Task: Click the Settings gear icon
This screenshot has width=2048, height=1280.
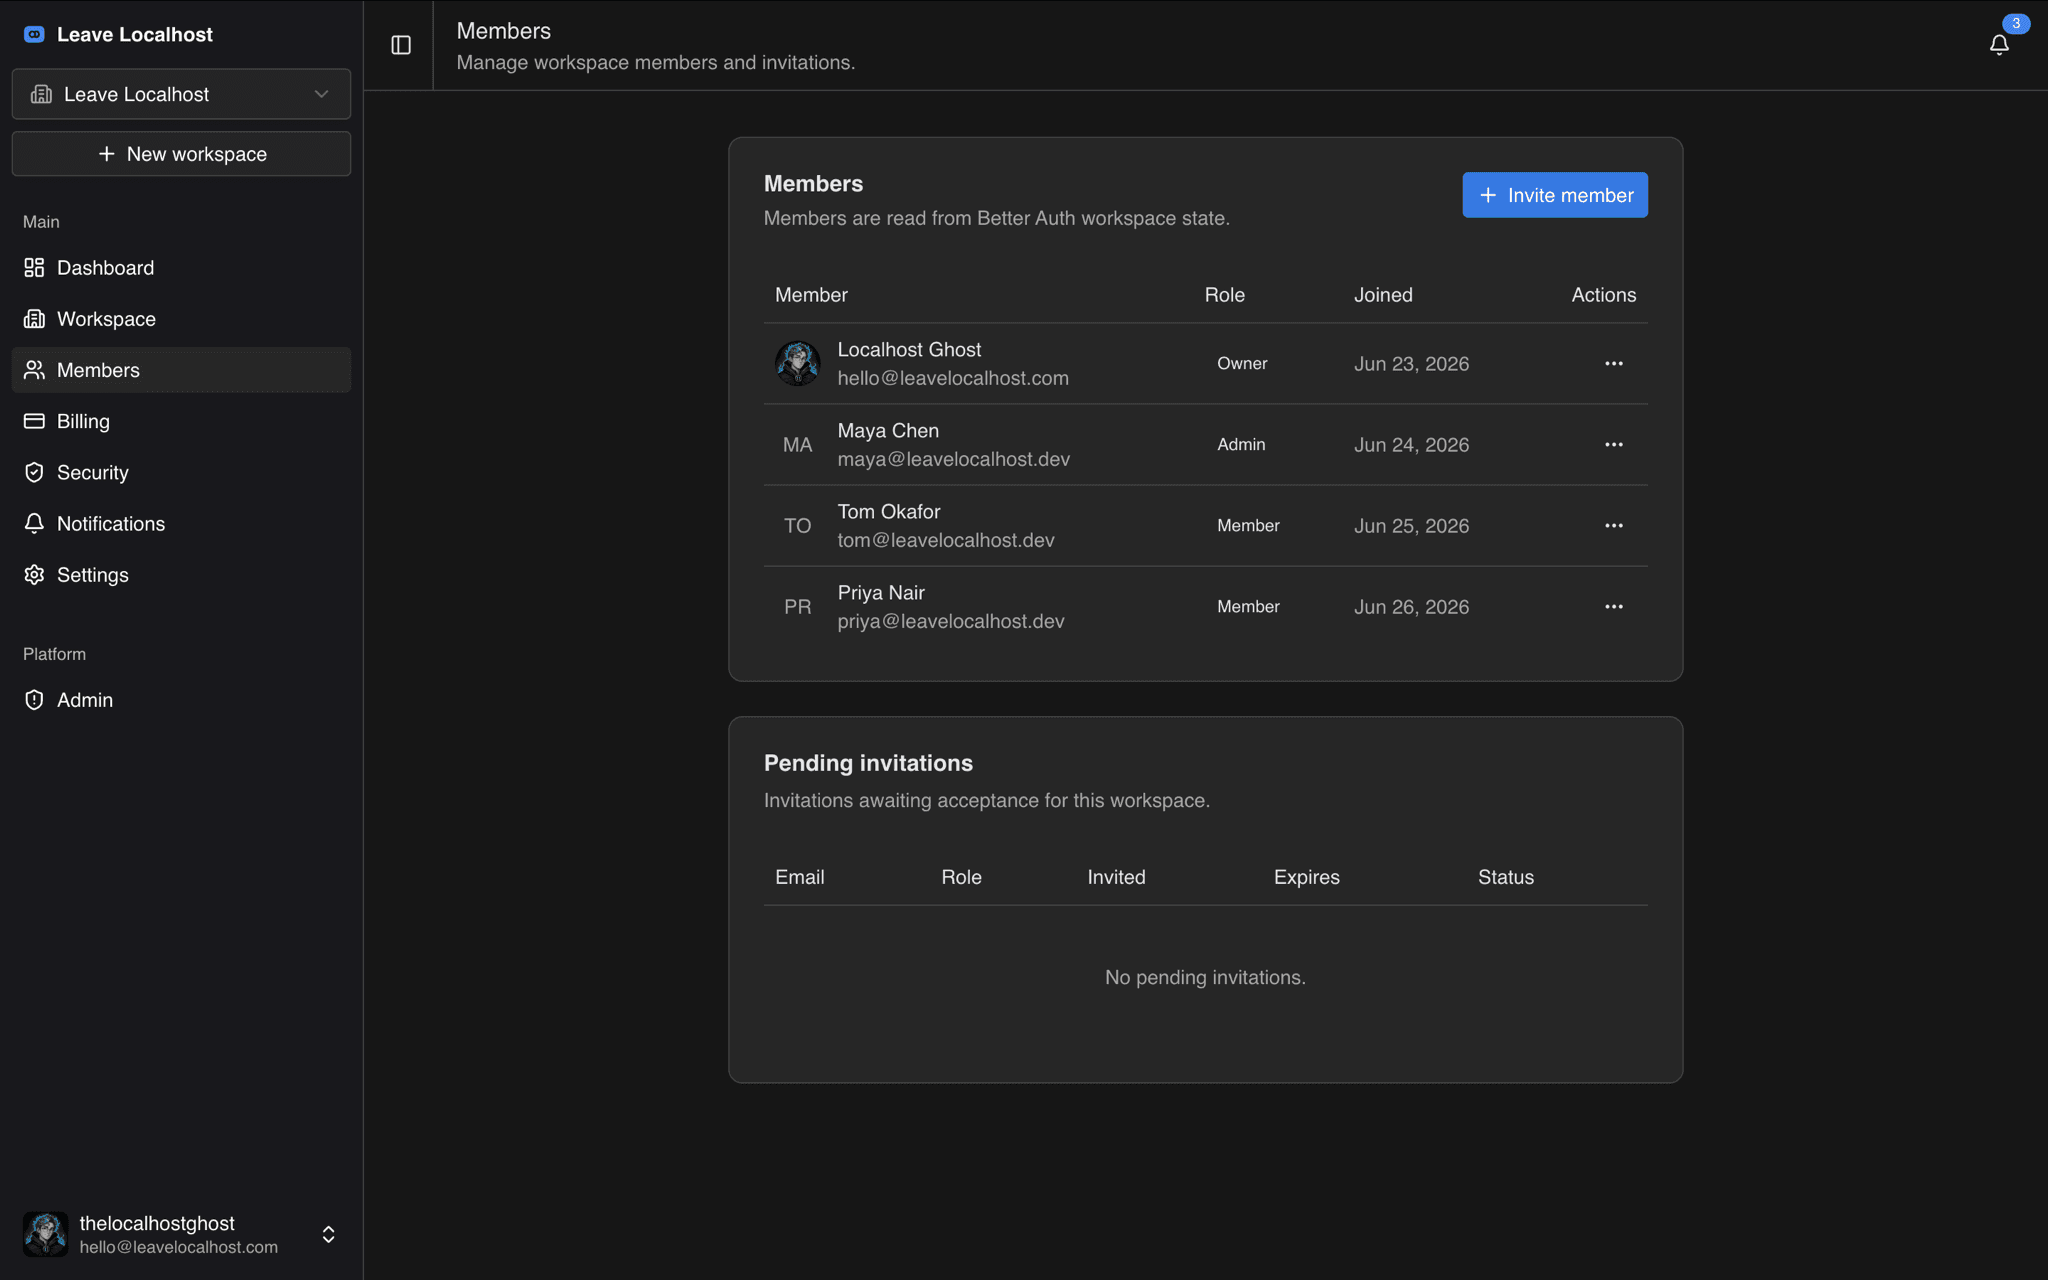Action: pyautogui.click(x=34, y=574)
